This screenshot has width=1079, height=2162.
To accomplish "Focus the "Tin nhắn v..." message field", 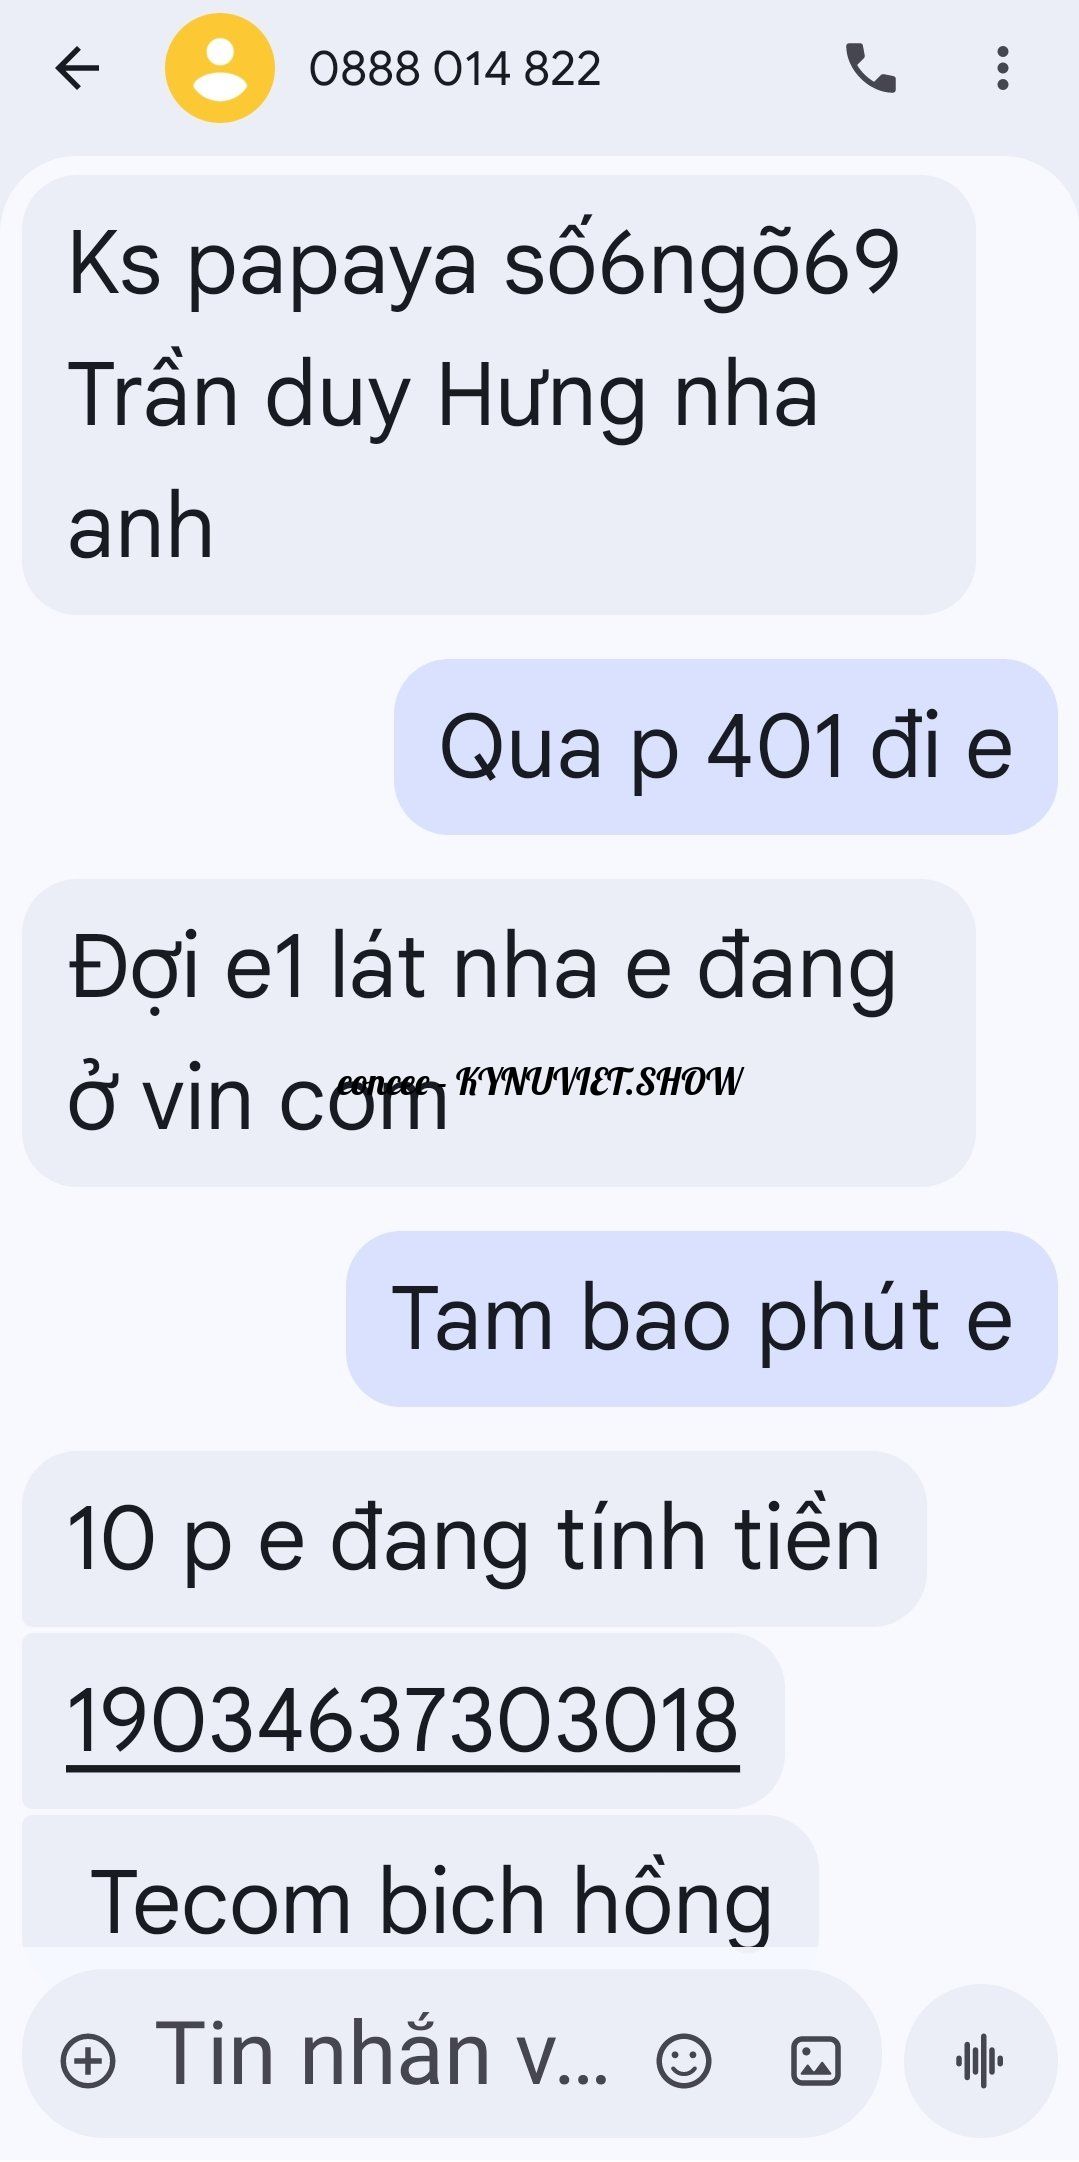I will pos(380,2056).
